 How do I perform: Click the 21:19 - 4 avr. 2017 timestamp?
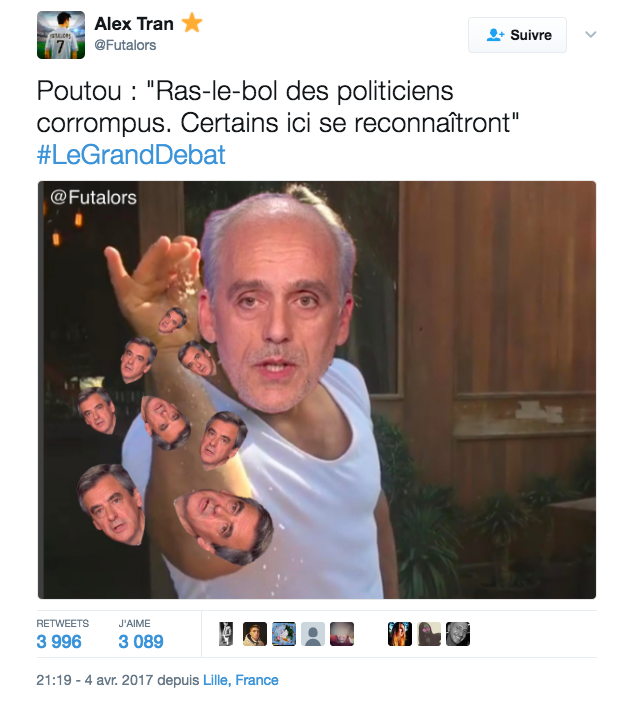click(95, 680)
